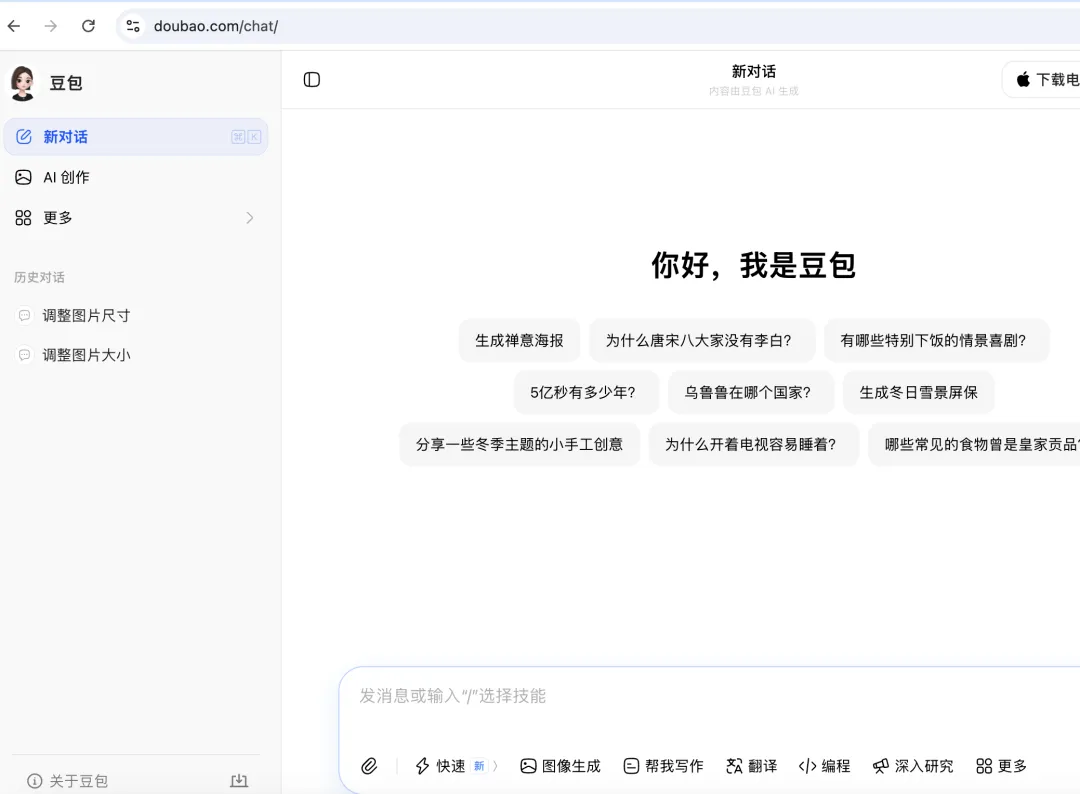Choose 帮我写作 skill
1080x794 pixels.
pos(663,766)
